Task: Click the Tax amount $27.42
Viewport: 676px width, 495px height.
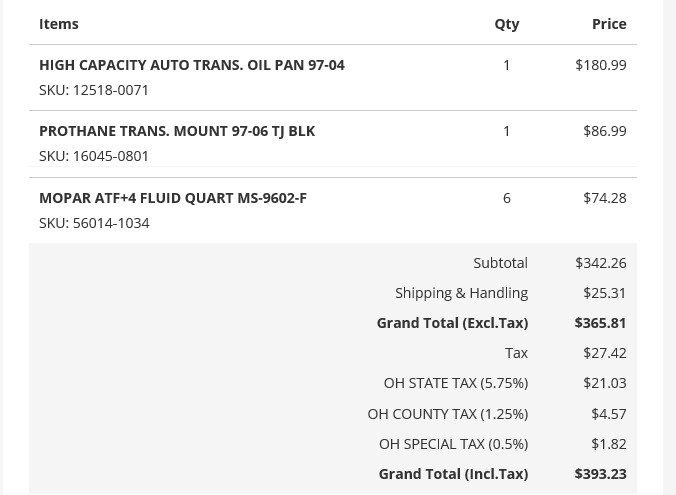Action: pos(604,353)
